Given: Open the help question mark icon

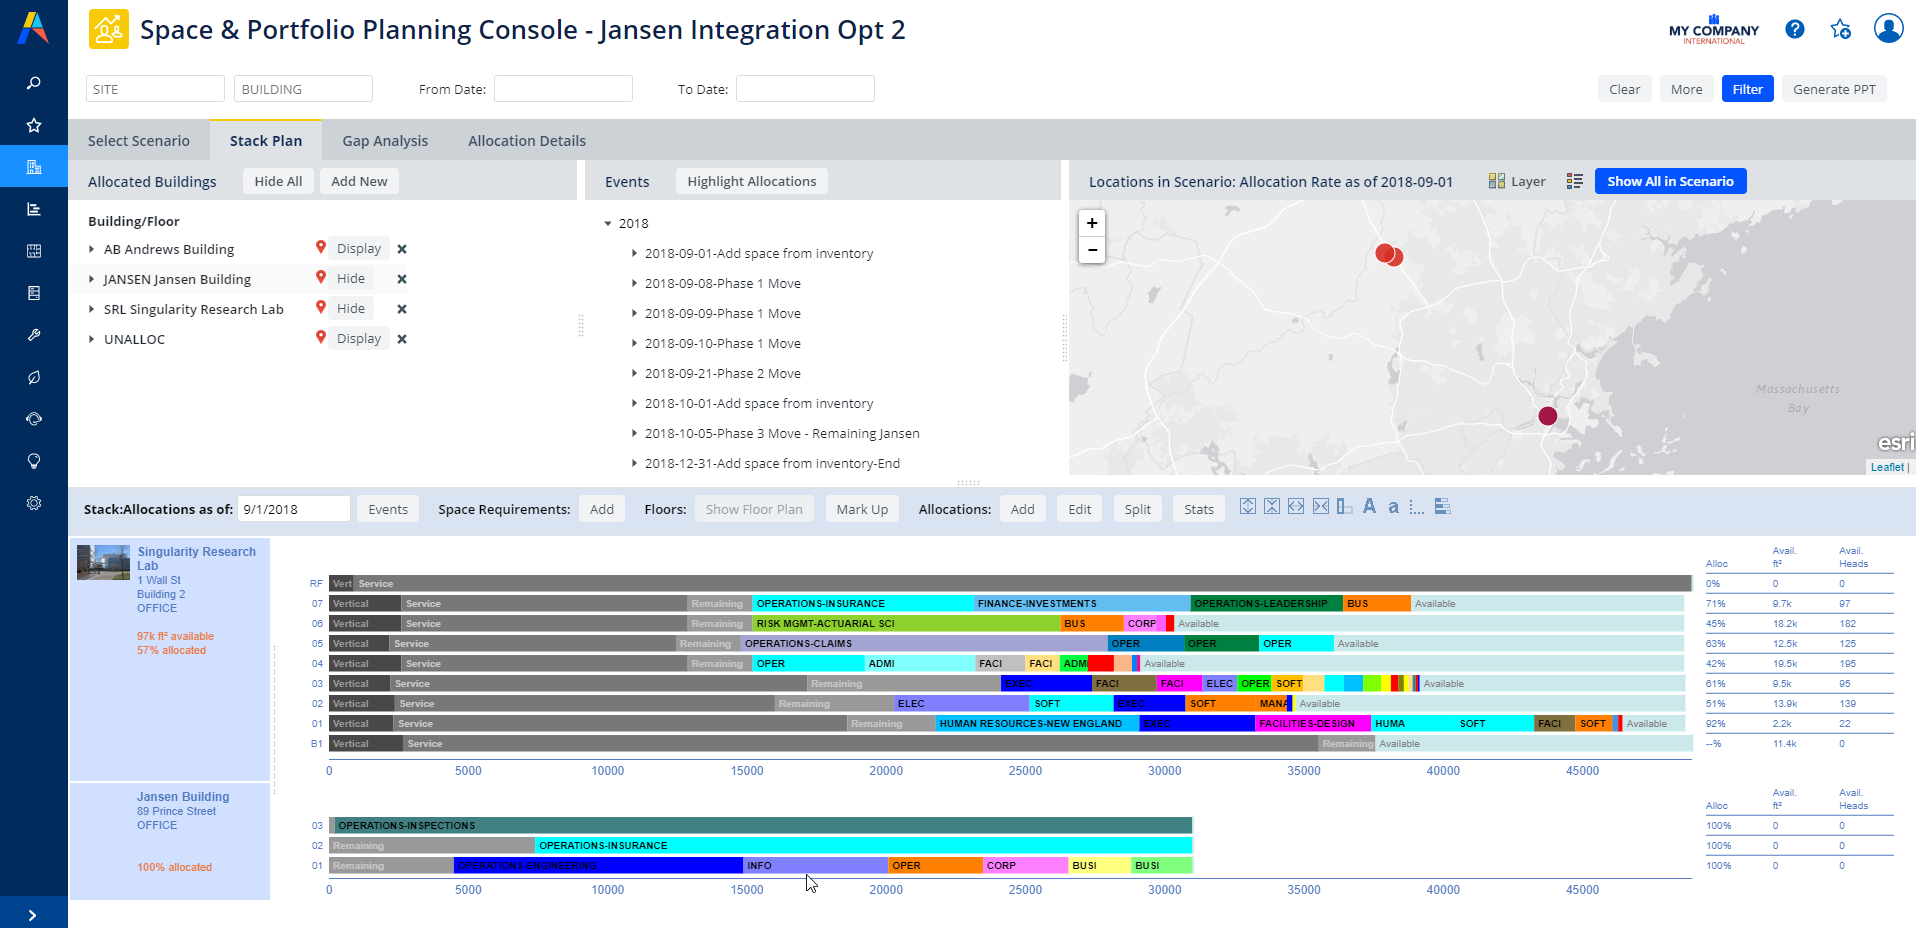Looking at the screenshot, I should pos(1794,29).
